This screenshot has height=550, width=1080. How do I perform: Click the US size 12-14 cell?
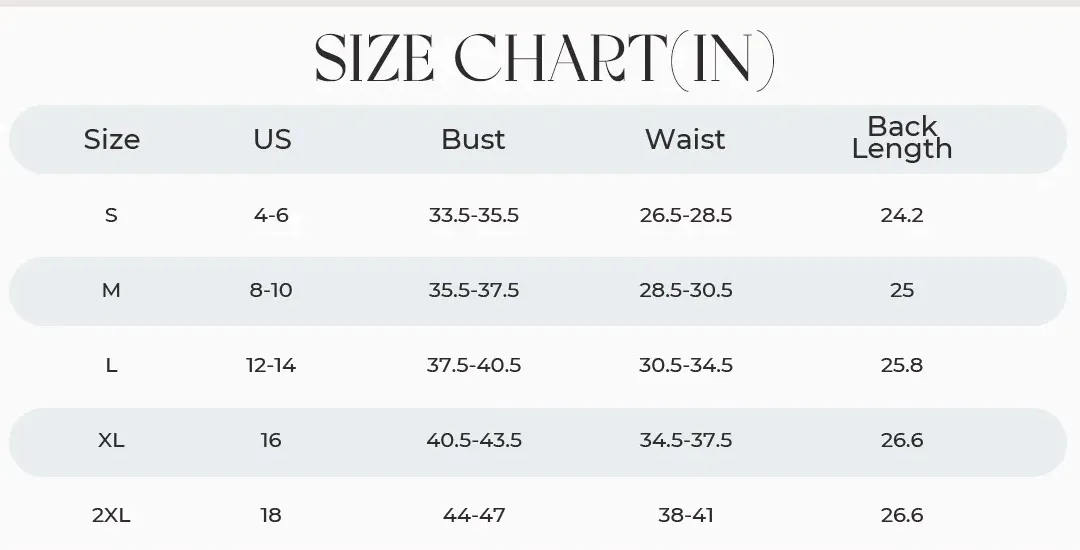click(271, 366)
